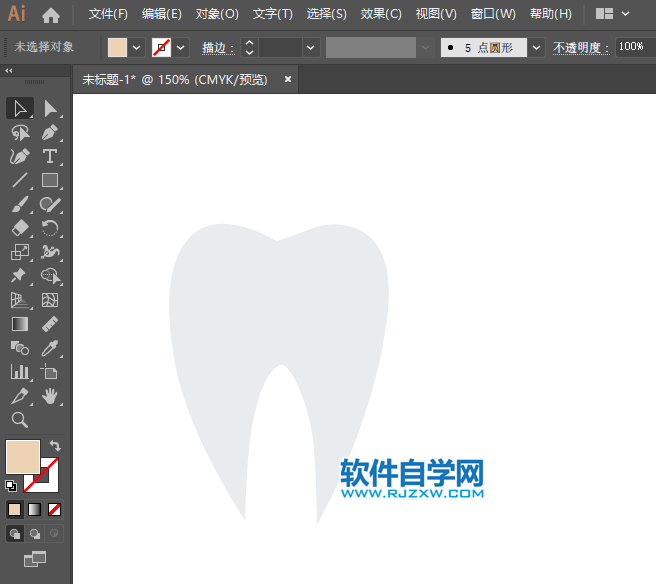
Task: Open the 效果(C) menu
Action: (381, 14)
